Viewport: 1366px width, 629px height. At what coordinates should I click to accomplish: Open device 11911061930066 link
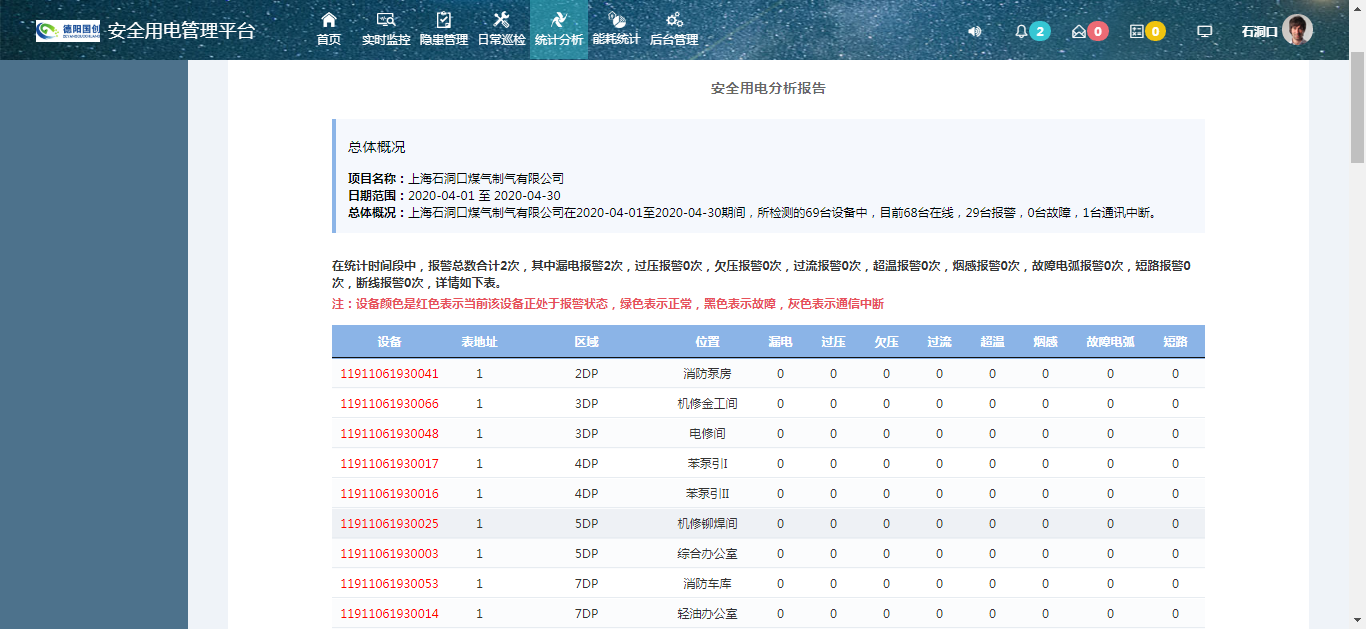click(389, 404)
